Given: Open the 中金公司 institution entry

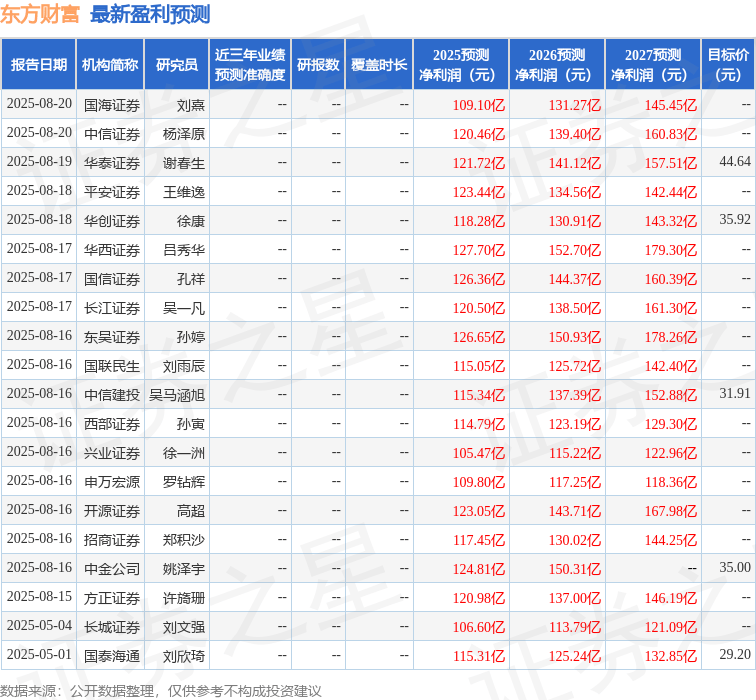Looking at the screenshot, I should click(112, 568).
